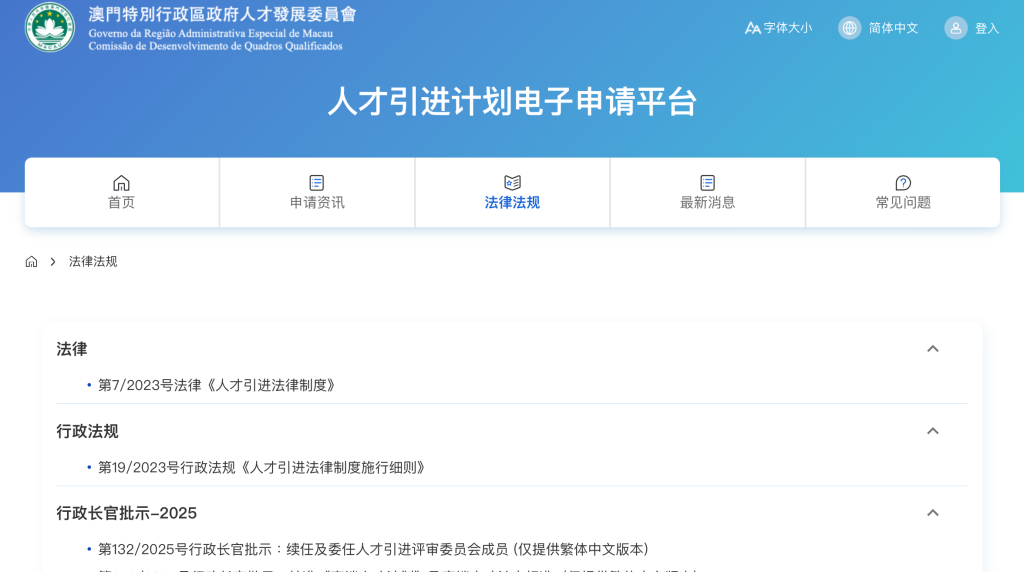Viewport: 1024px width, 572px height.
Task: Open 第19/2023号行政法规 施行细则 link
Action: click(261, 467)
